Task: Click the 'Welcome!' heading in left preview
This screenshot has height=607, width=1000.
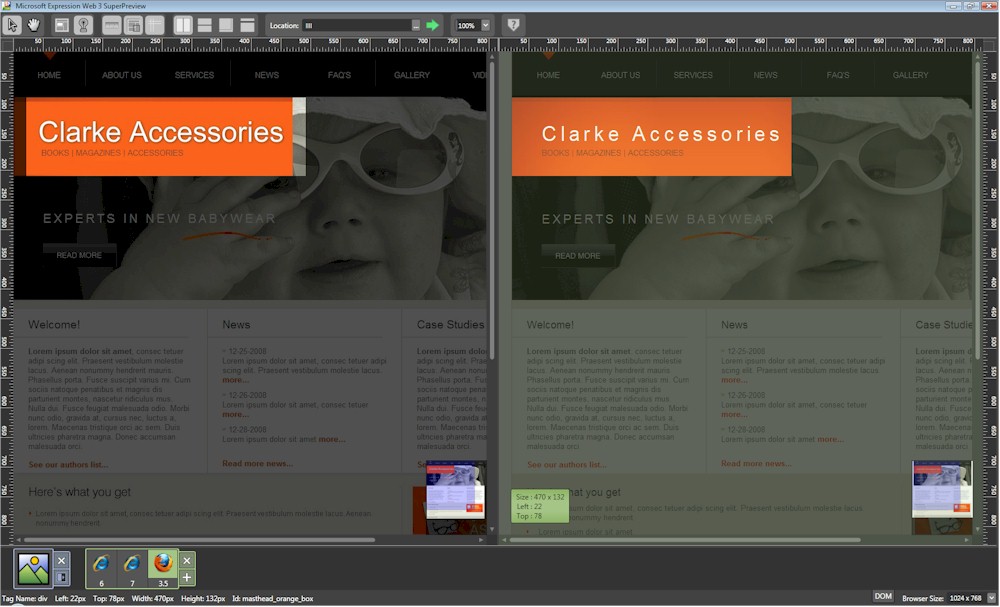Action: coord(54,325)
